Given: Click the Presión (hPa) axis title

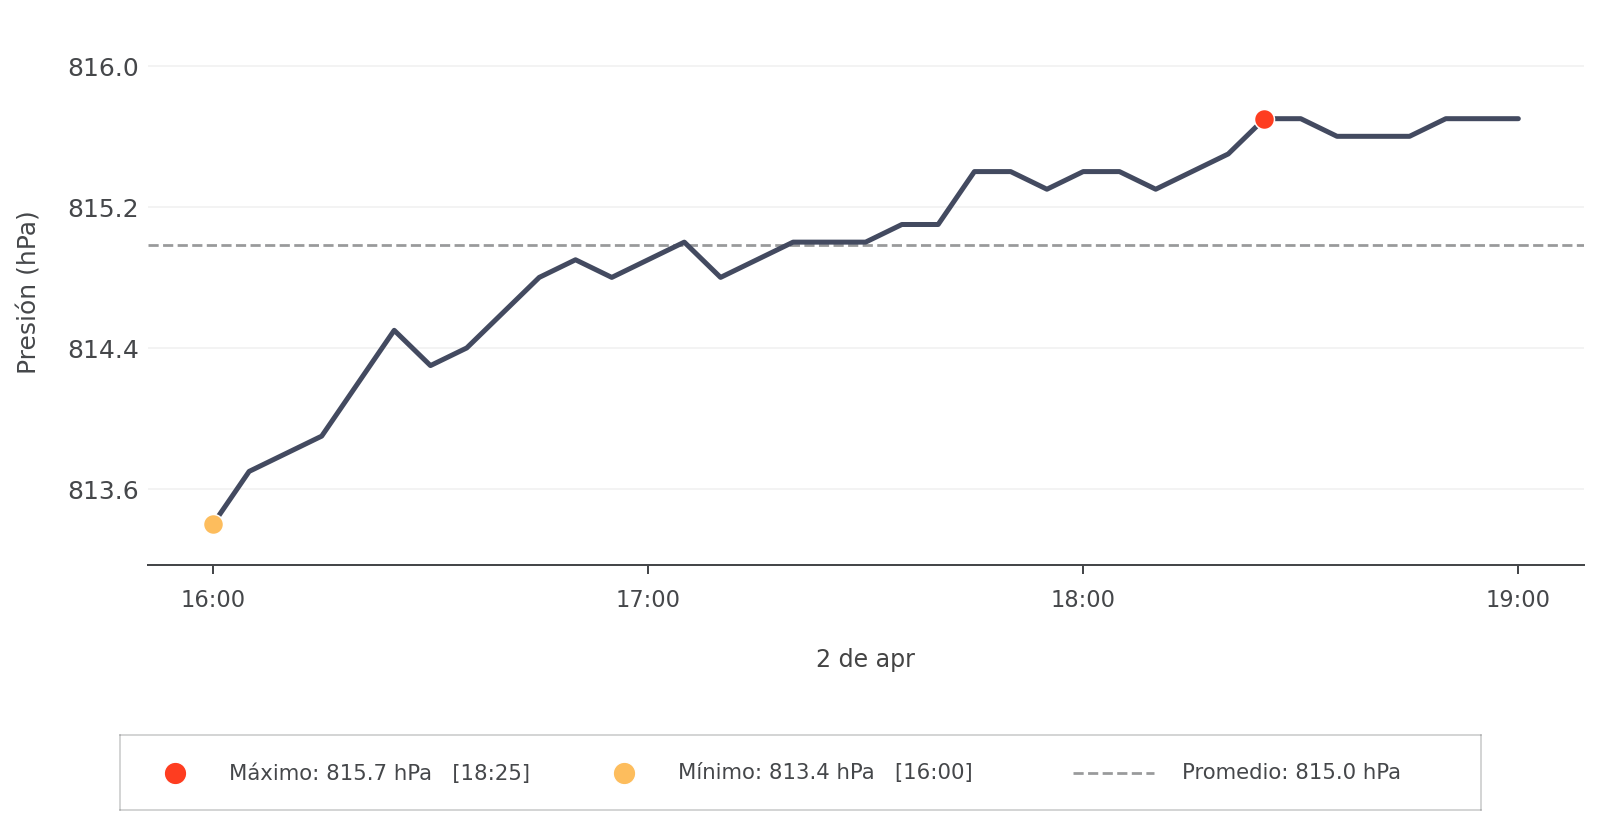Looking at the screenshot, I should coord(27,292).
